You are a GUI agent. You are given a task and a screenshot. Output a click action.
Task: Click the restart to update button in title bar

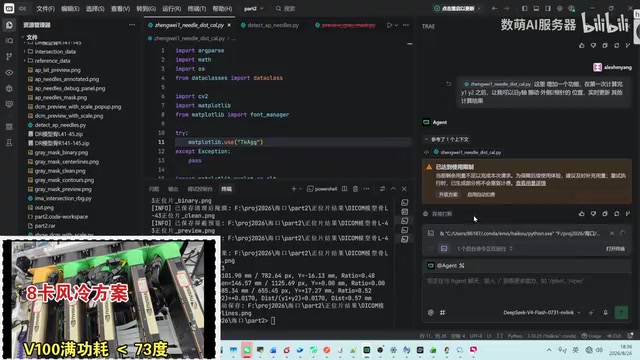point(457,9)
